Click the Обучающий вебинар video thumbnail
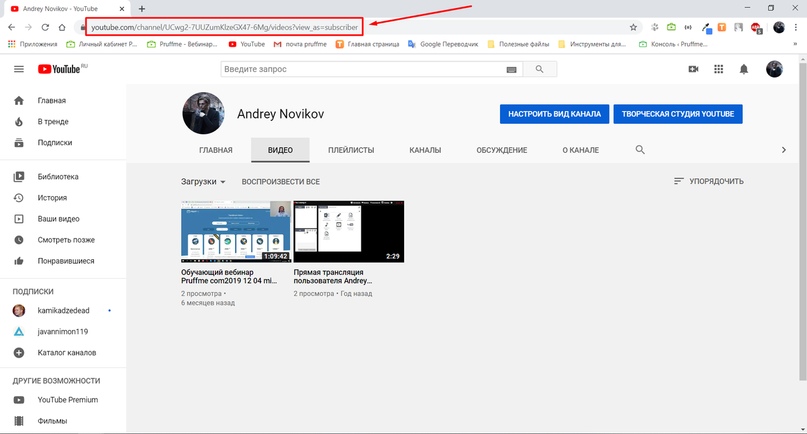This screenshot has height=434, width=807. (x=236, y=232)
